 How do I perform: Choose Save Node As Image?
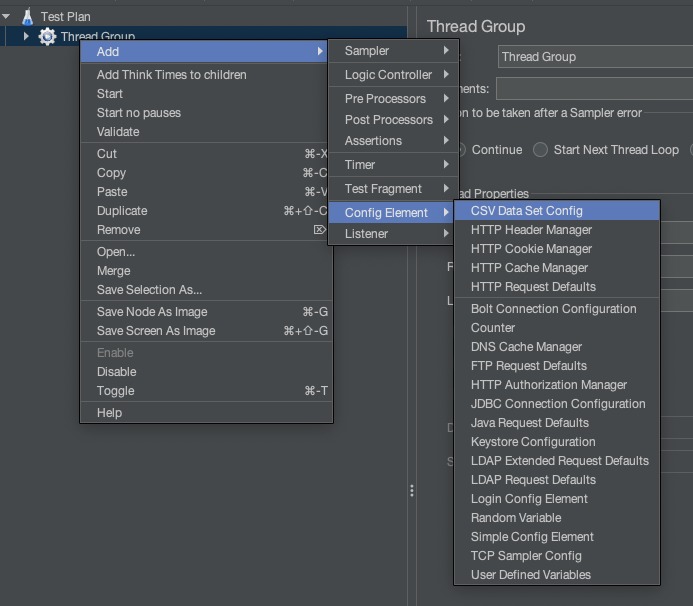(x=206, y=312)
